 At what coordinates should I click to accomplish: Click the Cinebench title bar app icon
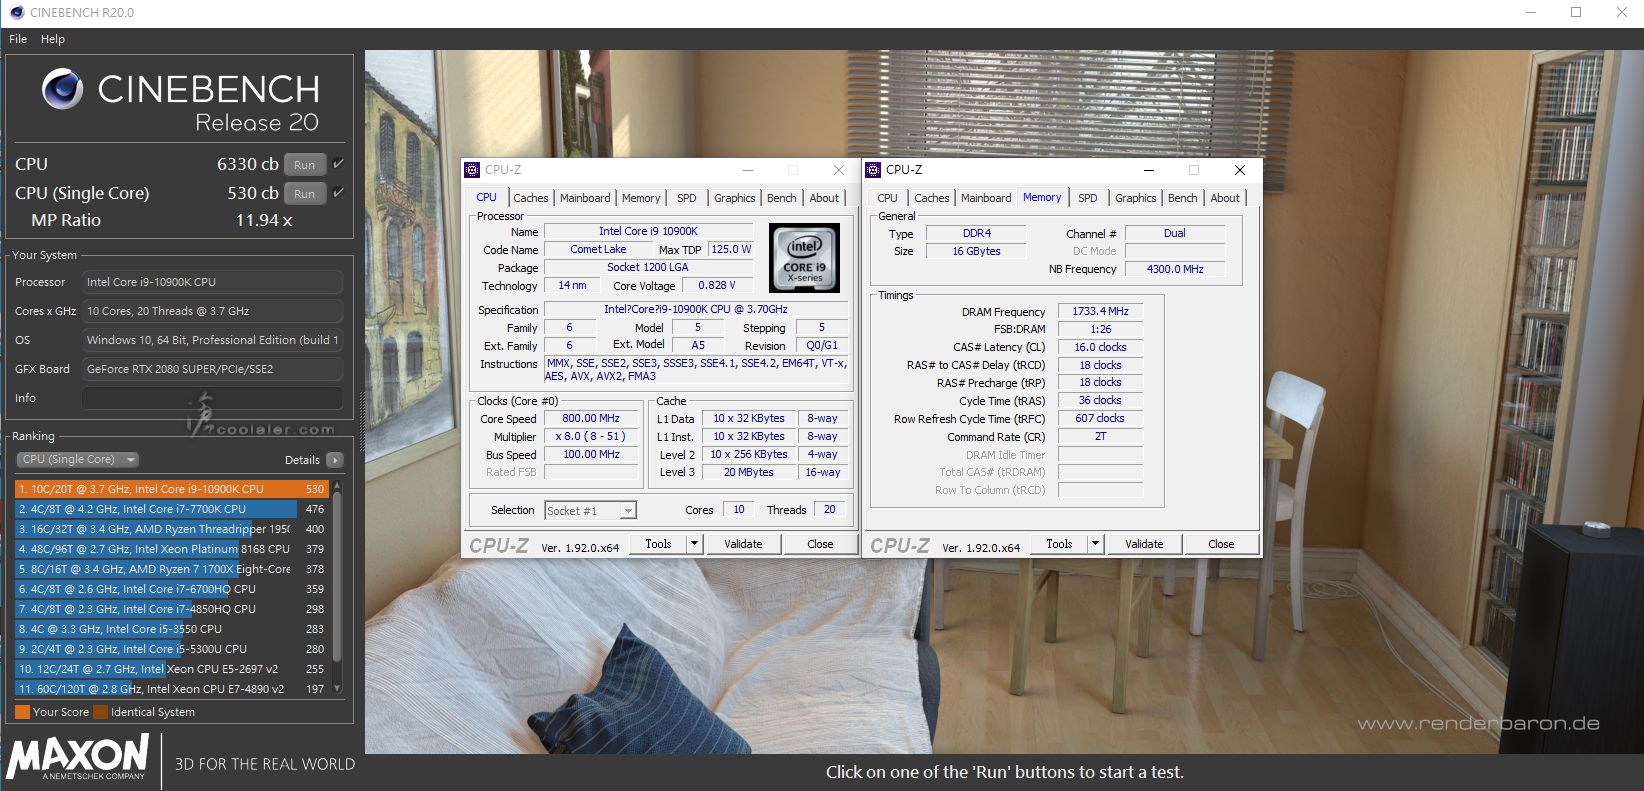pos(16,13)
